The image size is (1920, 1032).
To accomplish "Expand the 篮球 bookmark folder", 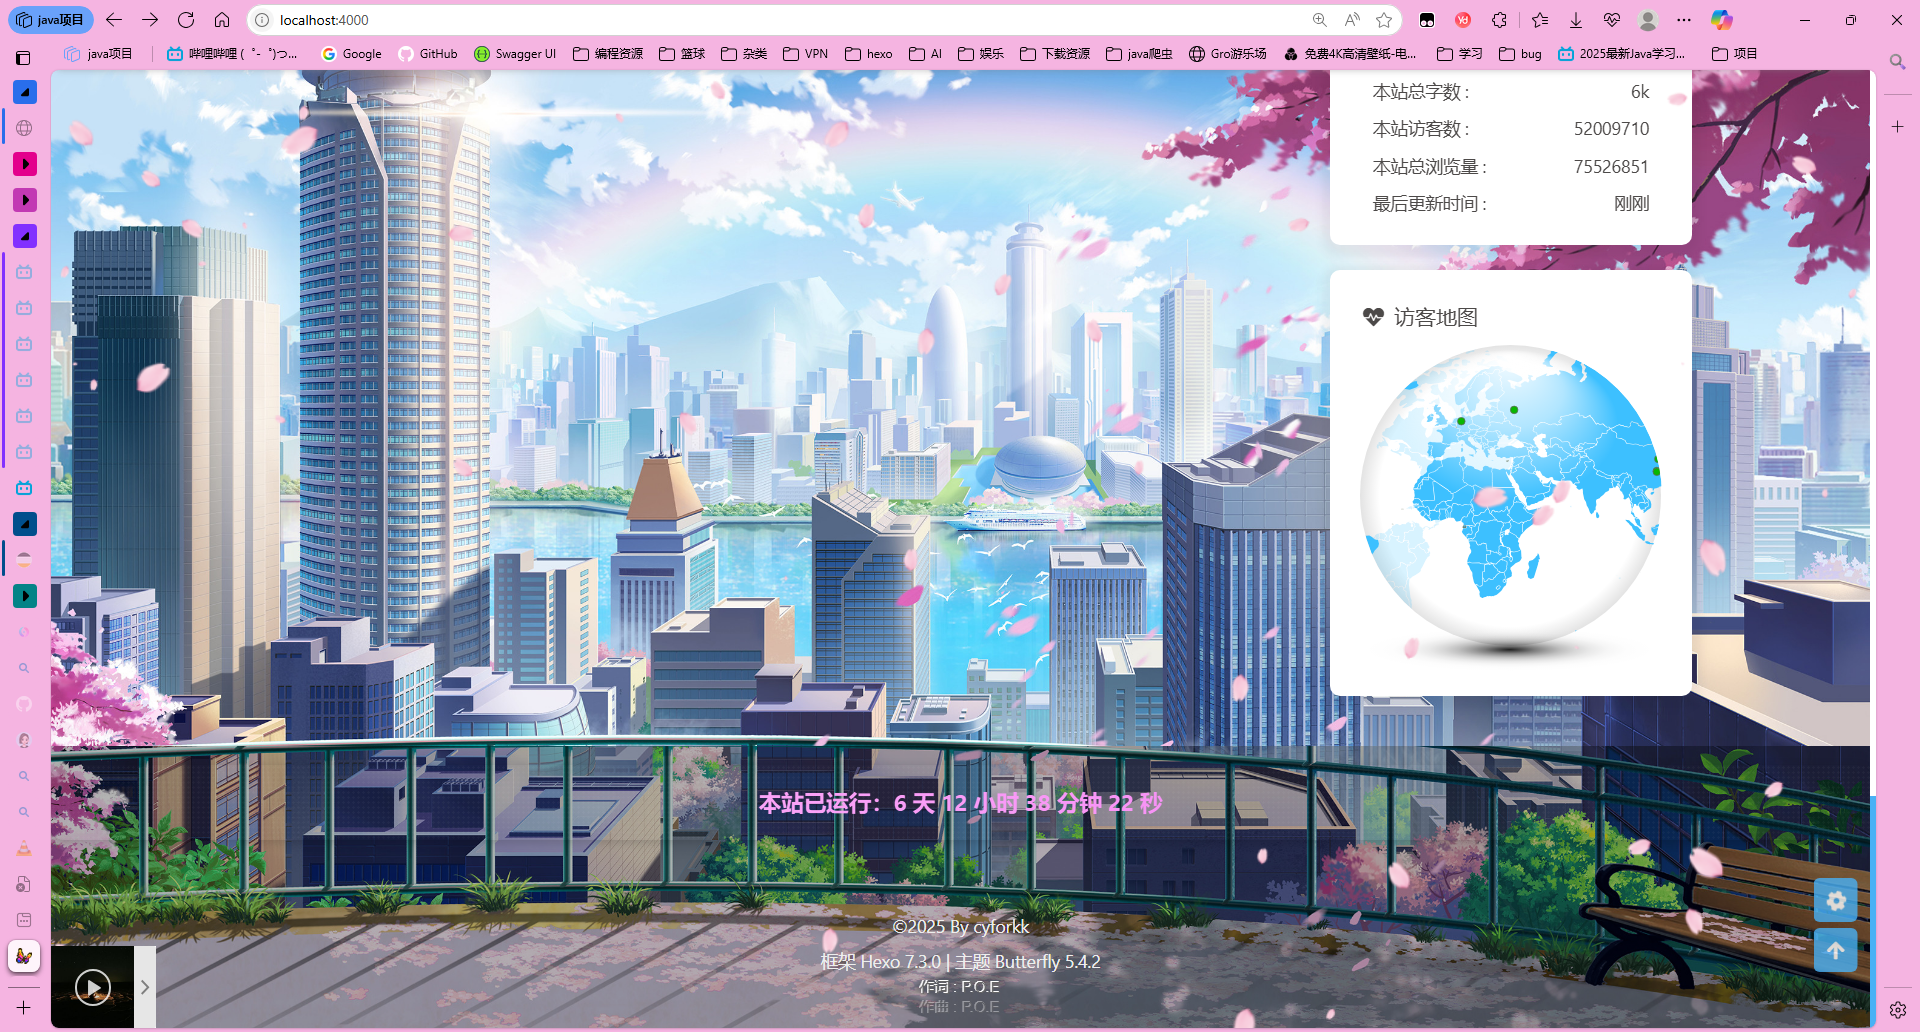I will tap(682, 54).
